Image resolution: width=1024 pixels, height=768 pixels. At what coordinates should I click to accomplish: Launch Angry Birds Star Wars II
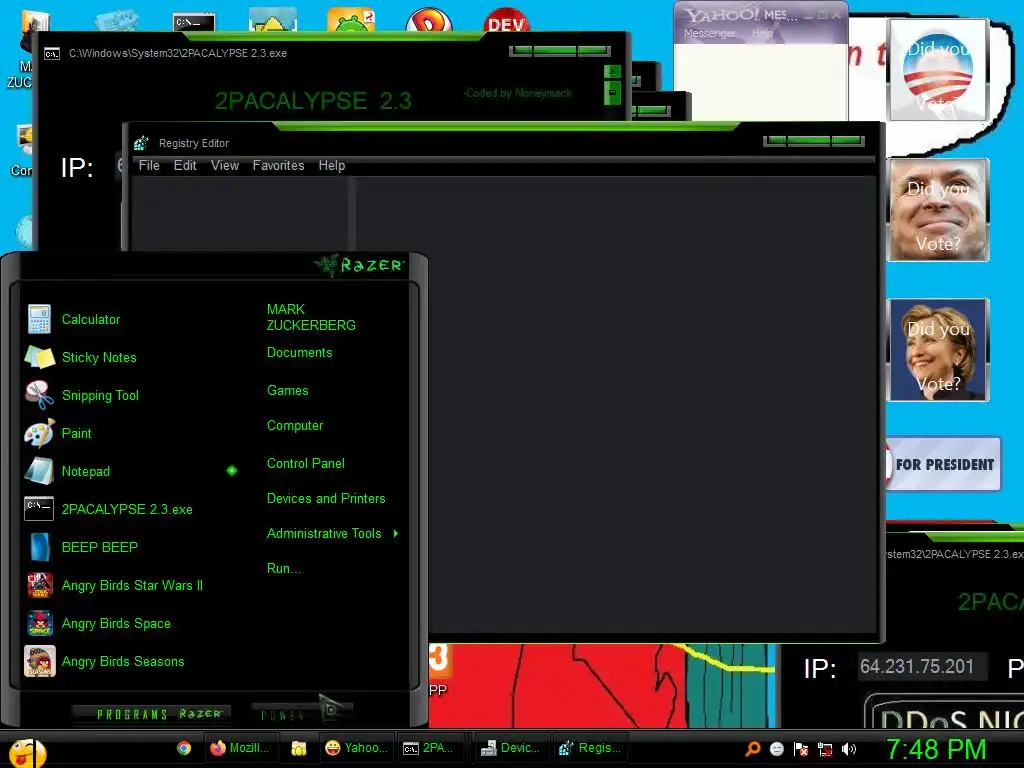pyautogui.click(x=114, y=585)
